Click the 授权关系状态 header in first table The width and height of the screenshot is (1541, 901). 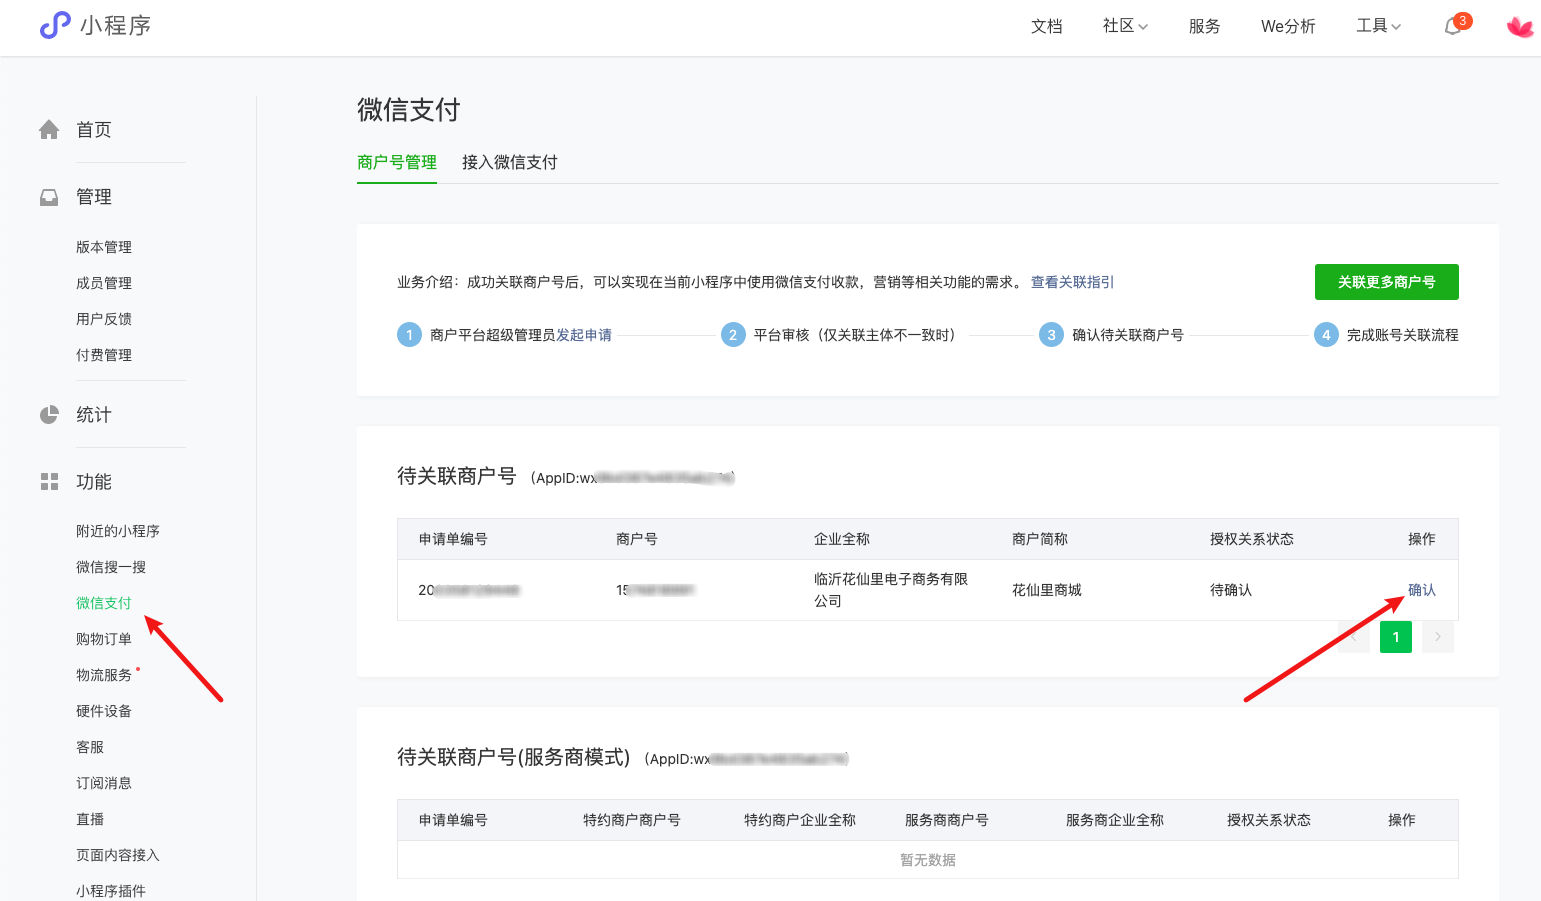(x=1252, y=539)
